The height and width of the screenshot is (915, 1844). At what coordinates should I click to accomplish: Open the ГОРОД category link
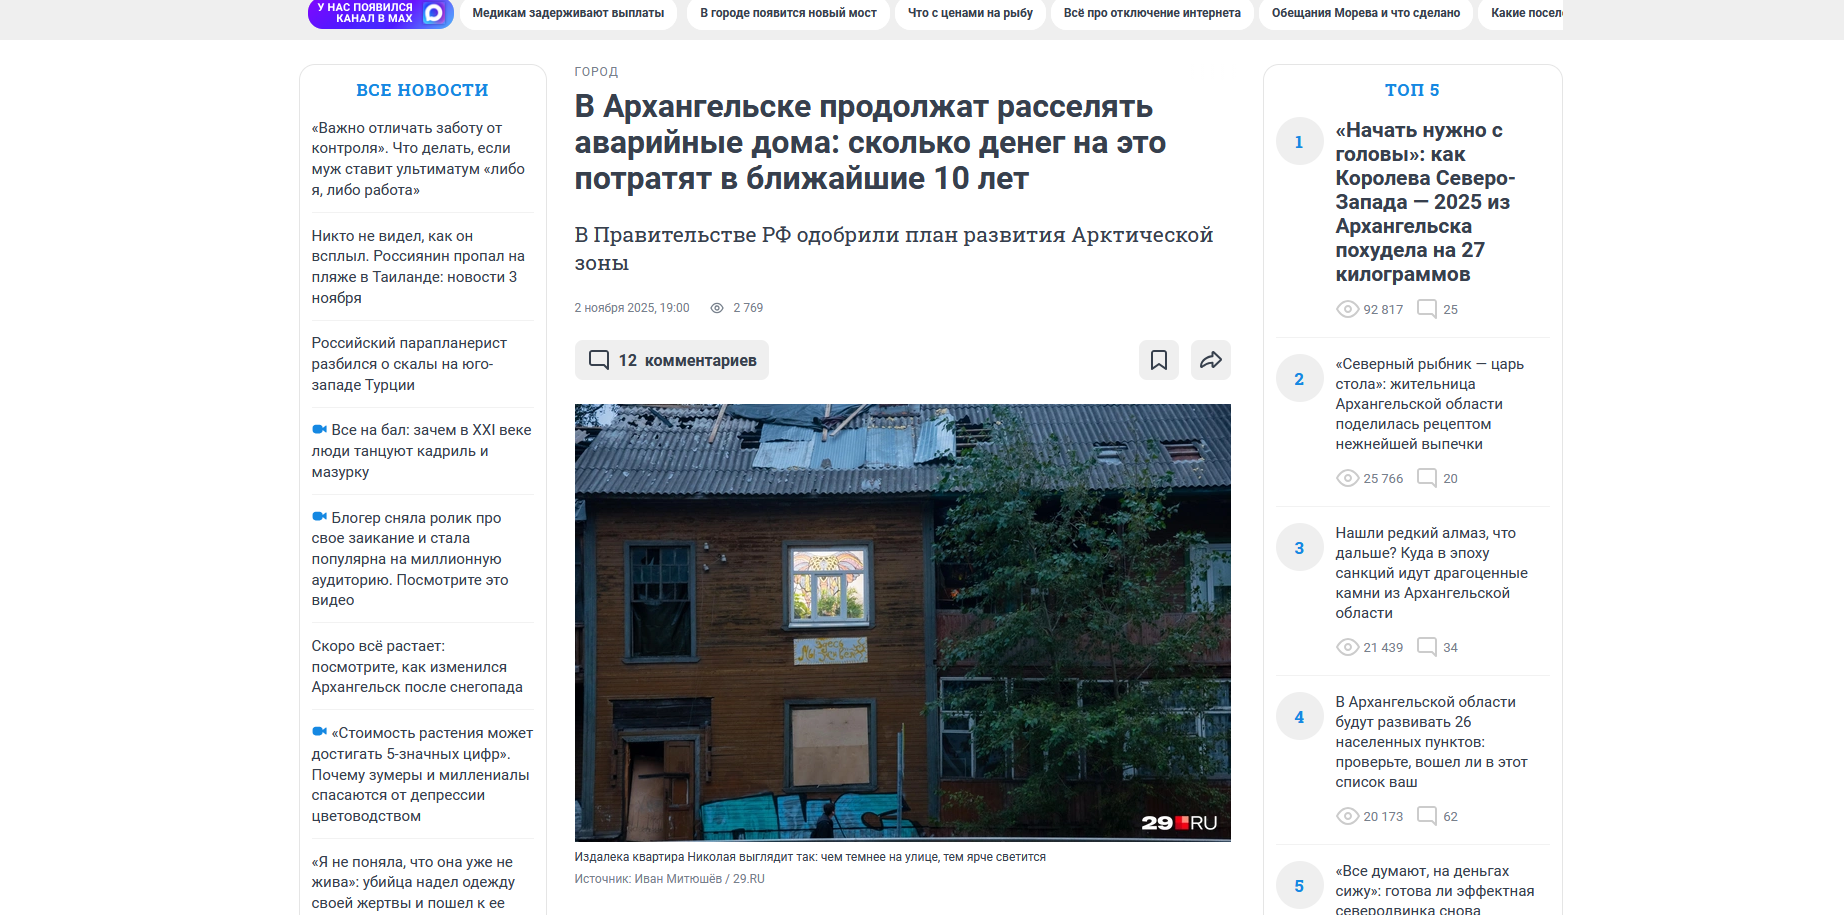click(596, 72)
